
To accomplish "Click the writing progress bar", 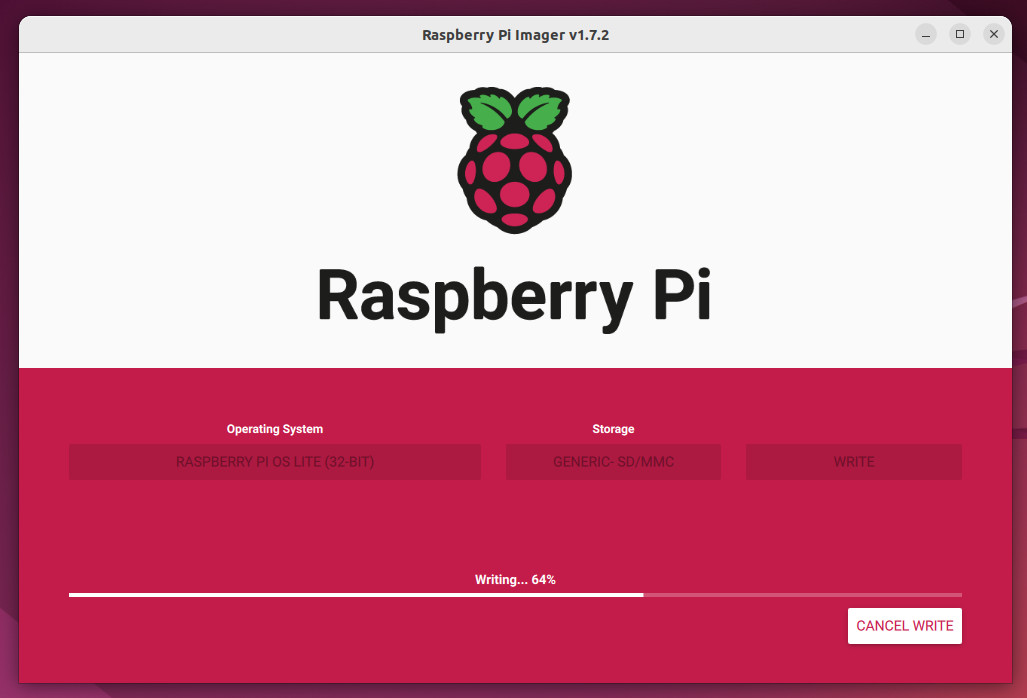I will [515, 595].
